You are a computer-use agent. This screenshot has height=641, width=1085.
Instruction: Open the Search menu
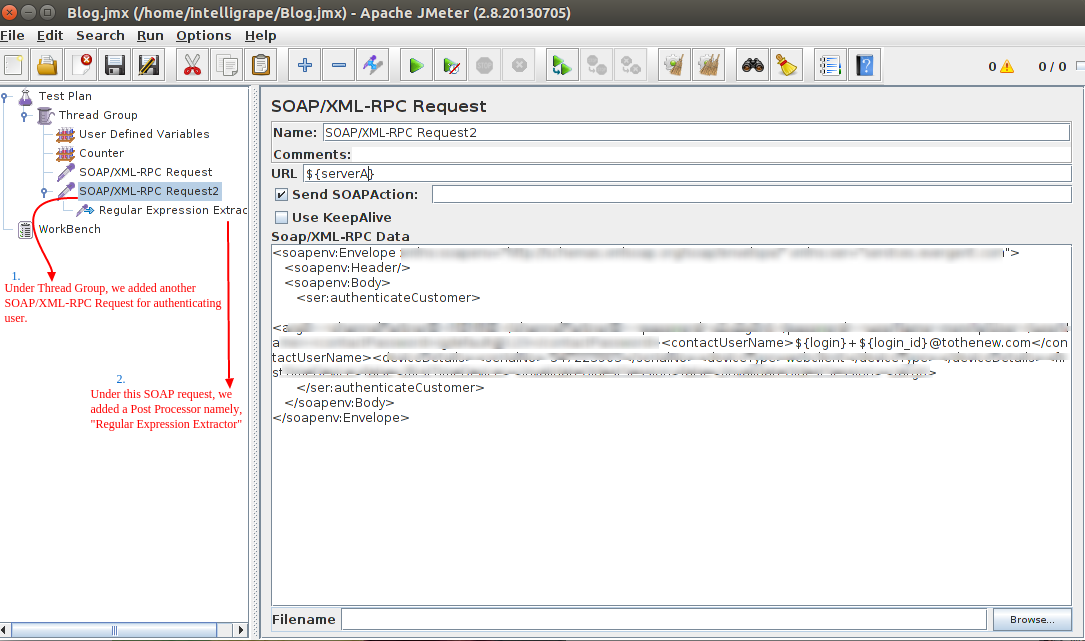point(100,35)
